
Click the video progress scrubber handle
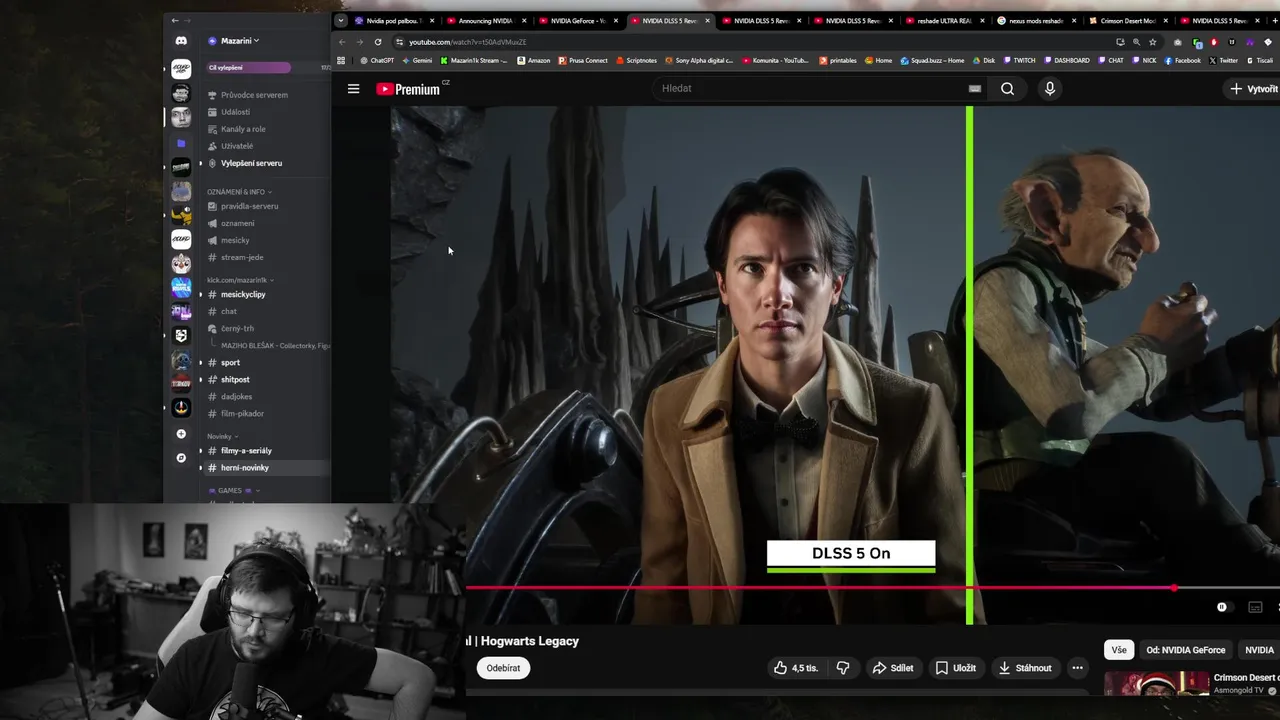[1174, 588]
